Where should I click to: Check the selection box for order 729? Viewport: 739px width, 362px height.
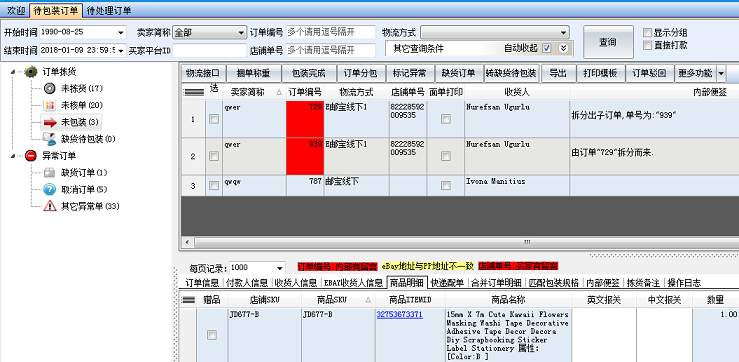point(214,119)
